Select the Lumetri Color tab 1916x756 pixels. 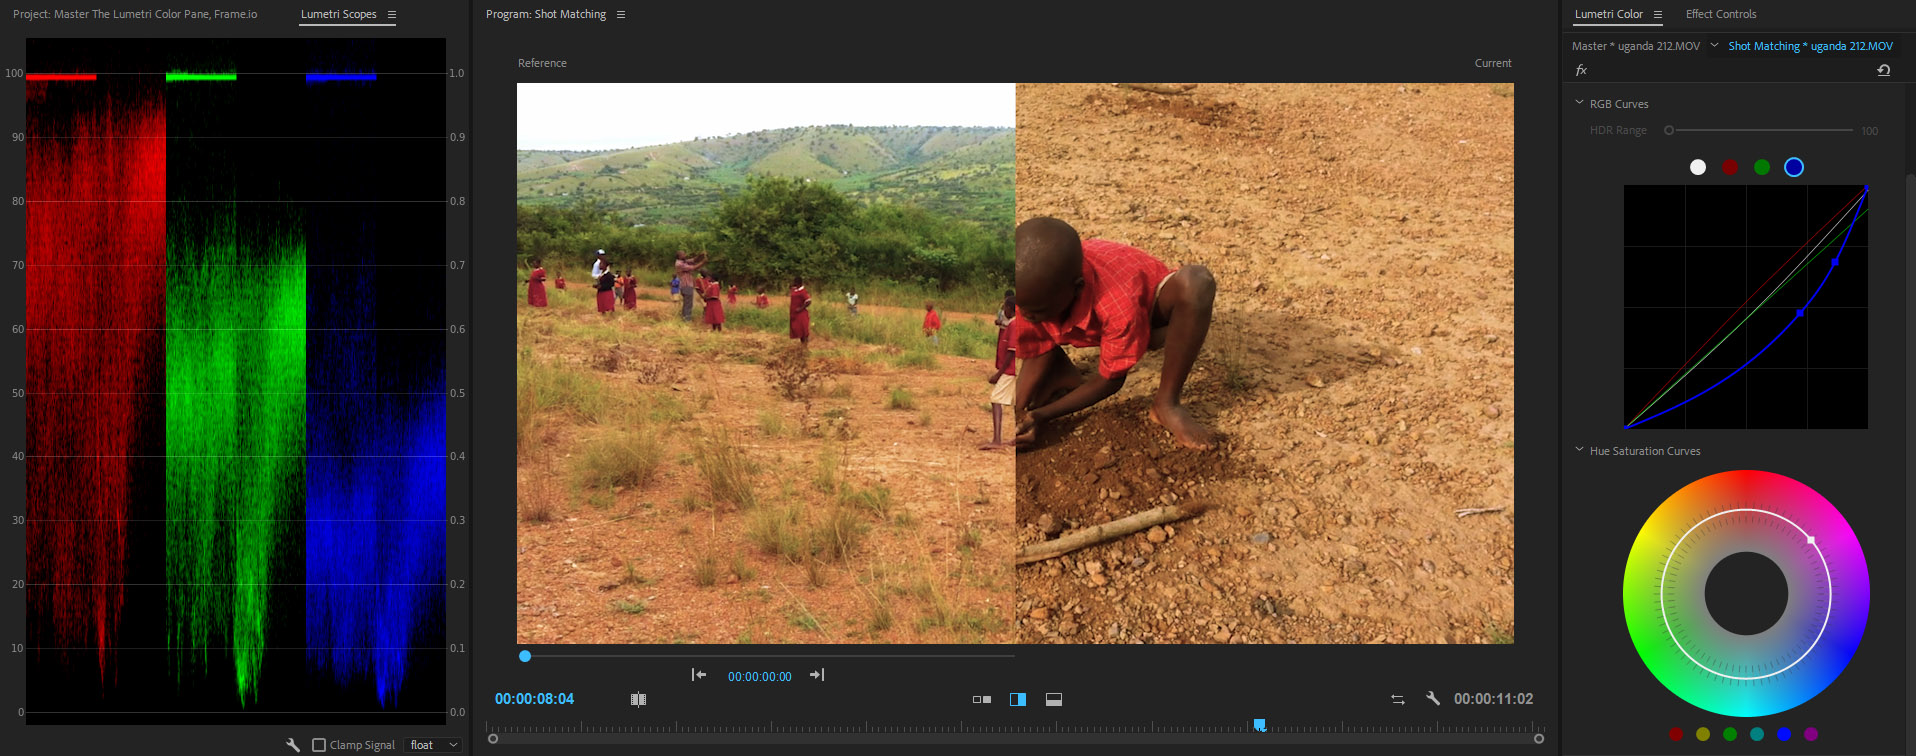(1609, 14)
